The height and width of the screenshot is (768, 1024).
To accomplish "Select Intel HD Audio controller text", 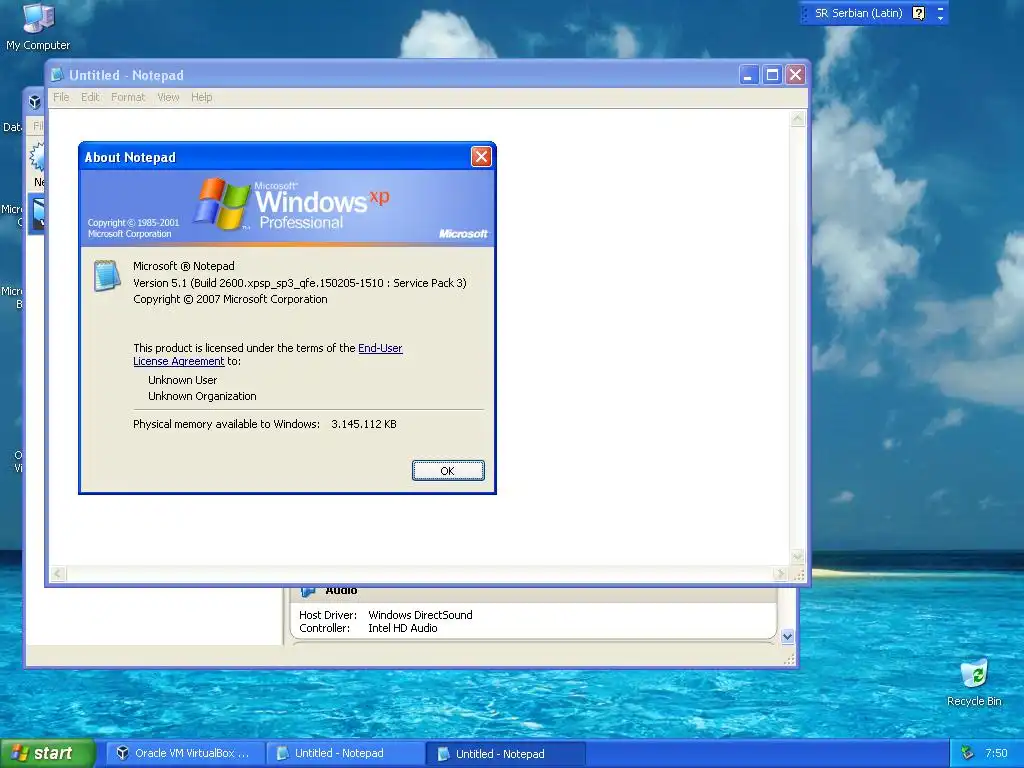I will [402, 628].
